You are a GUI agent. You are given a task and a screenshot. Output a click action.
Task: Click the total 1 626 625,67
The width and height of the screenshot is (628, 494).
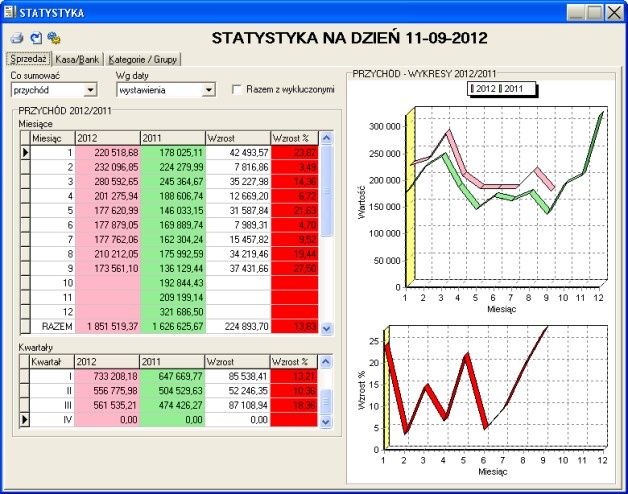tap(173, 326)
